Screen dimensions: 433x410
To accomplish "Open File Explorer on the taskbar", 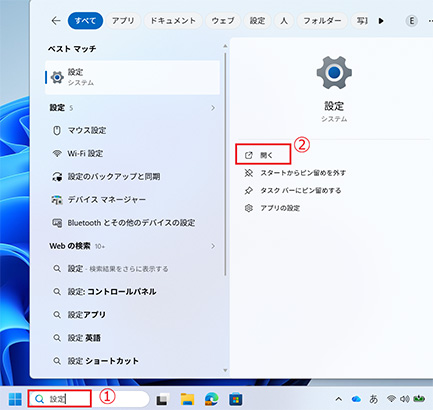I will coord(187,399).
